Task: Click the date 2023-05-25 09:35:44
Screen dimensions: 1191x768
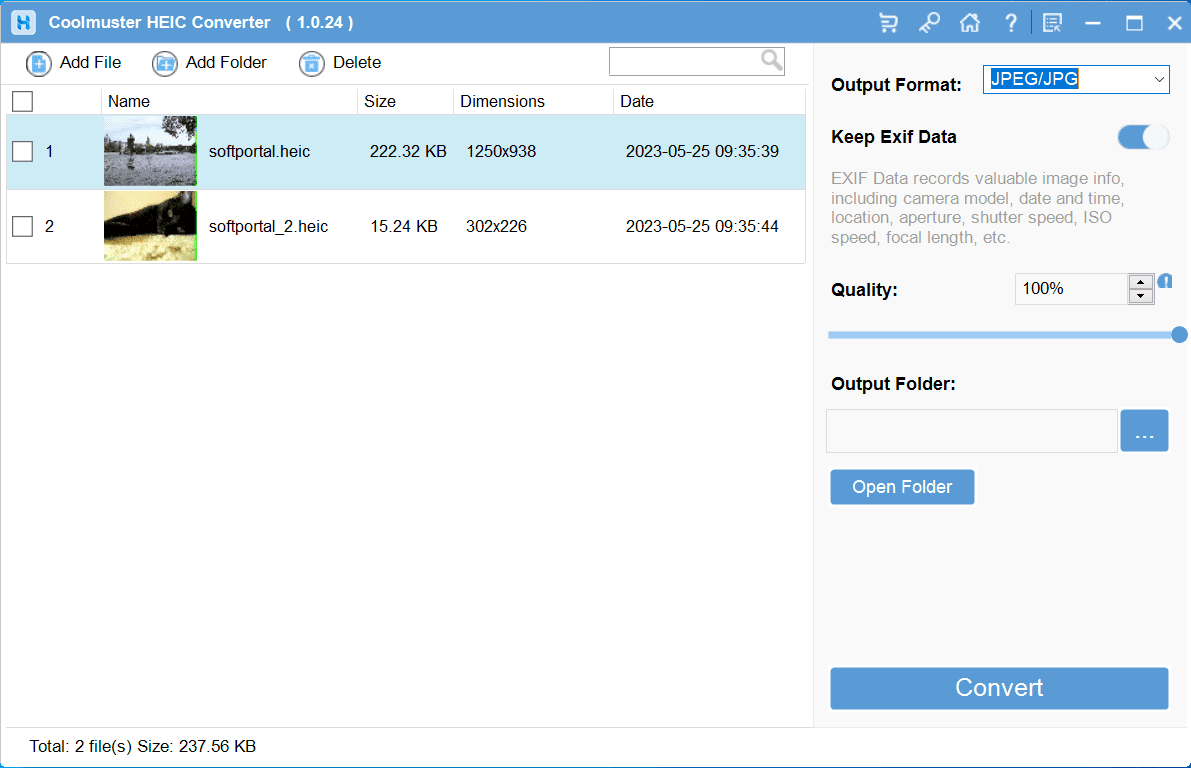Action: 702,226
